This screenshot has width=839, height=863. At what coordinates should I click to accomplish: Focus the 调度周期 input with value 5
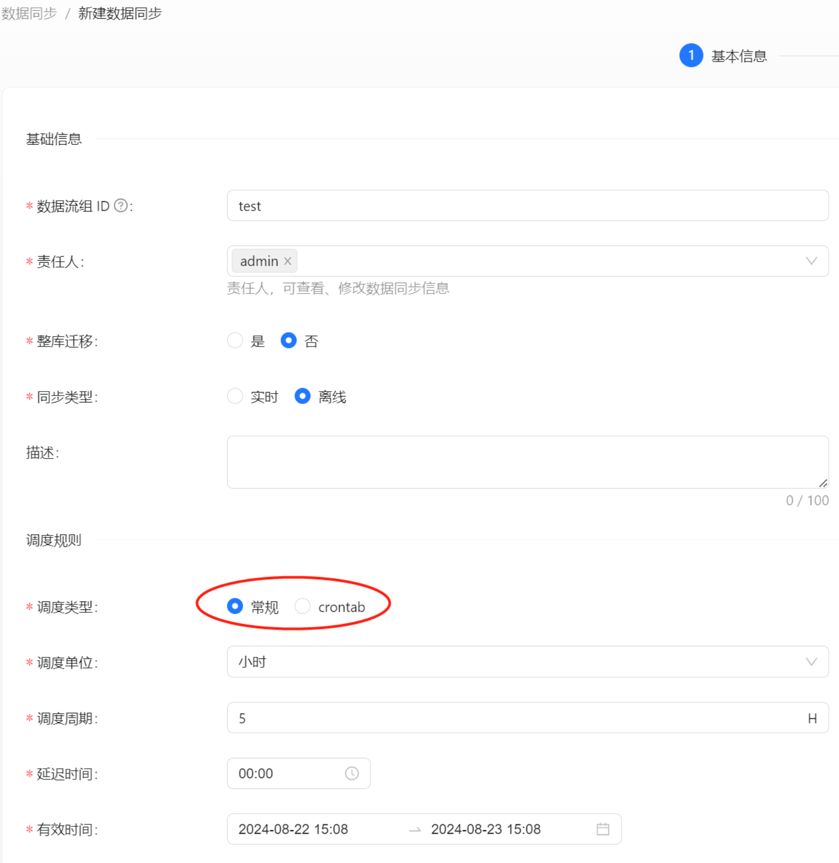coord(515,718)
